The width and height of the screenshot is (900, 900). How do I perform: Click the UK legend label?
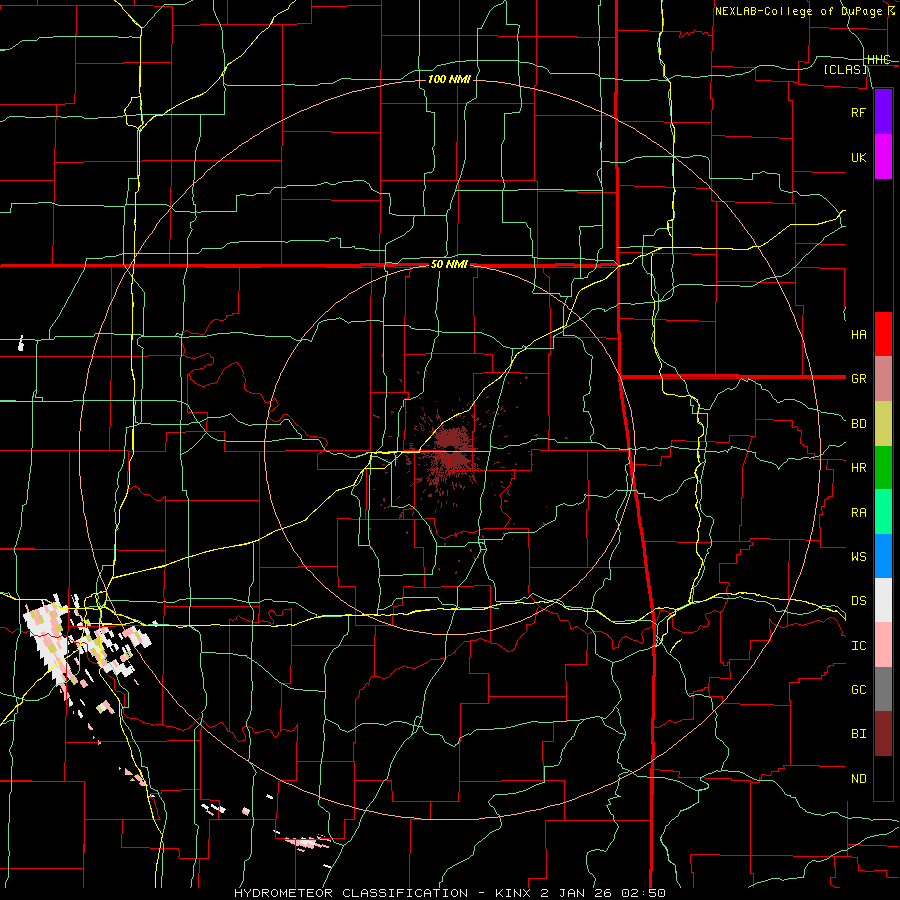coord(858,158)
